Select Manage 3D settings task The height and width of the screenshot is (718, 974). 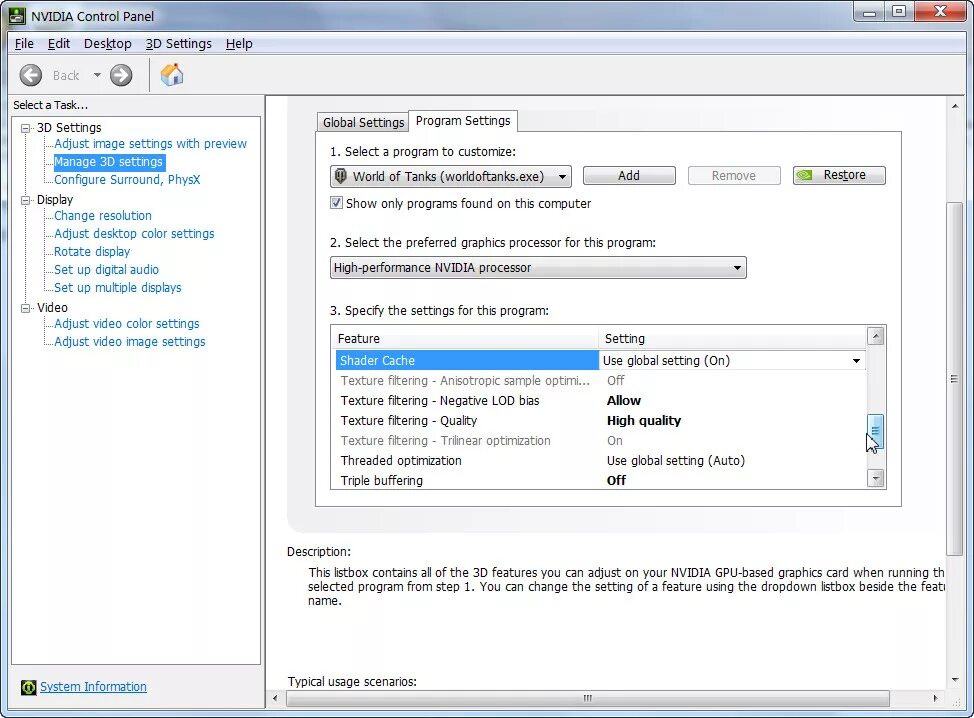[x=109, y=161]
